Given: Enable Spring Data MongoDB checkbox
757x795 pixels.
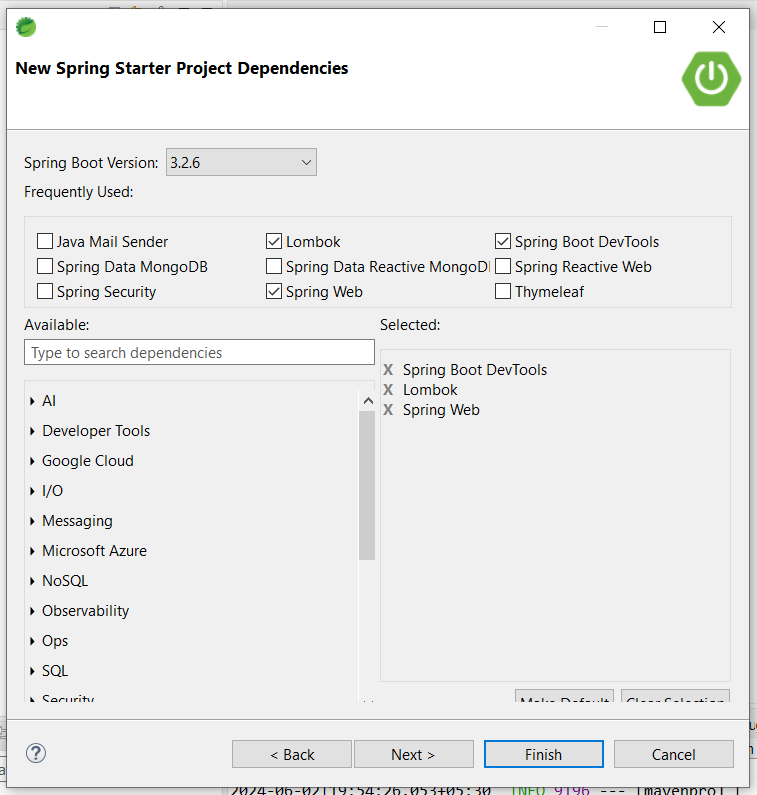Looking at the screenshot, I should coord(45,266).
